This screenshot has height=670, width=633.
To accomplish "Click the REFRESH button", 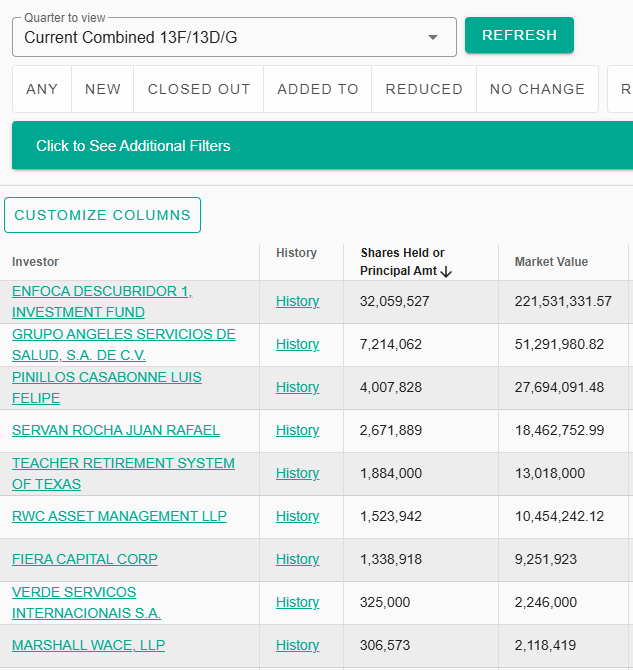I will 519,35.
